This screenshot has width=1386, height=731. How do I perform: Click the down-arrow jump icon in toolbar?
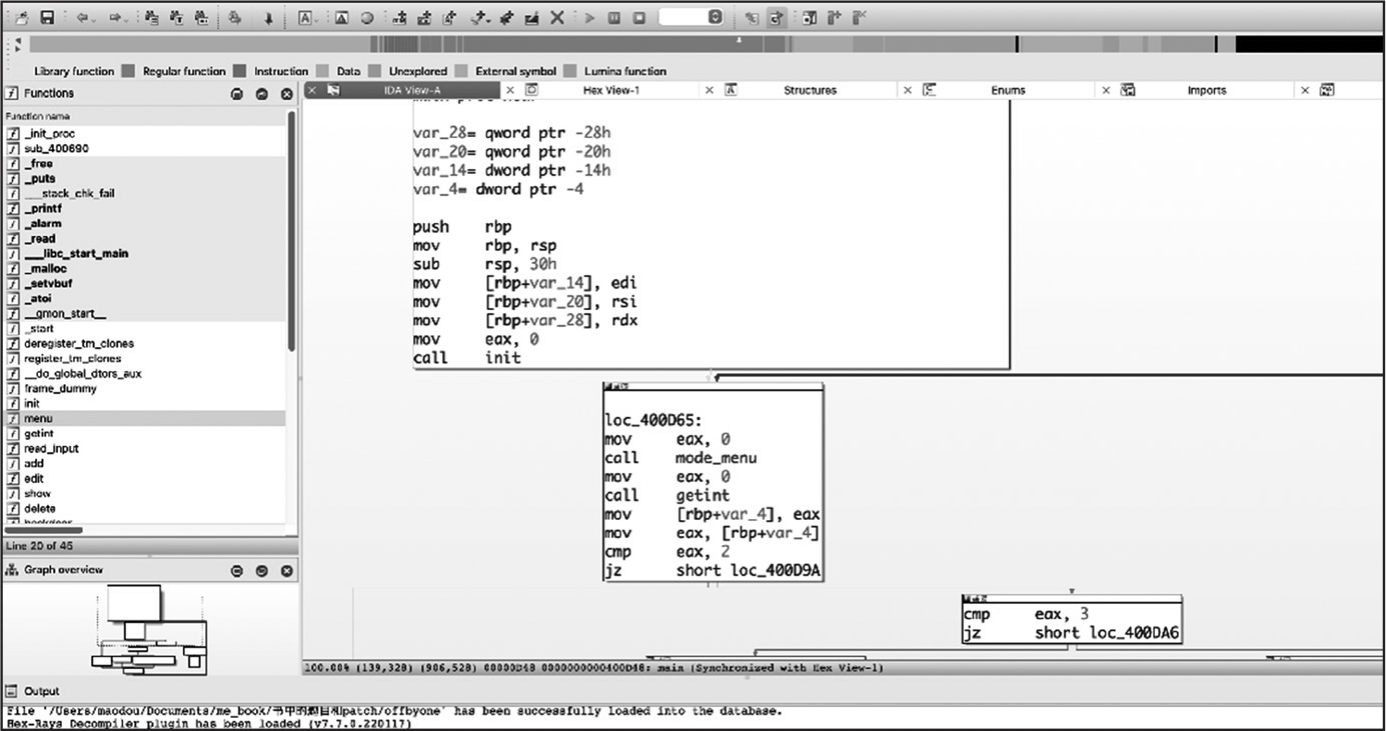(x=268, y=18)
